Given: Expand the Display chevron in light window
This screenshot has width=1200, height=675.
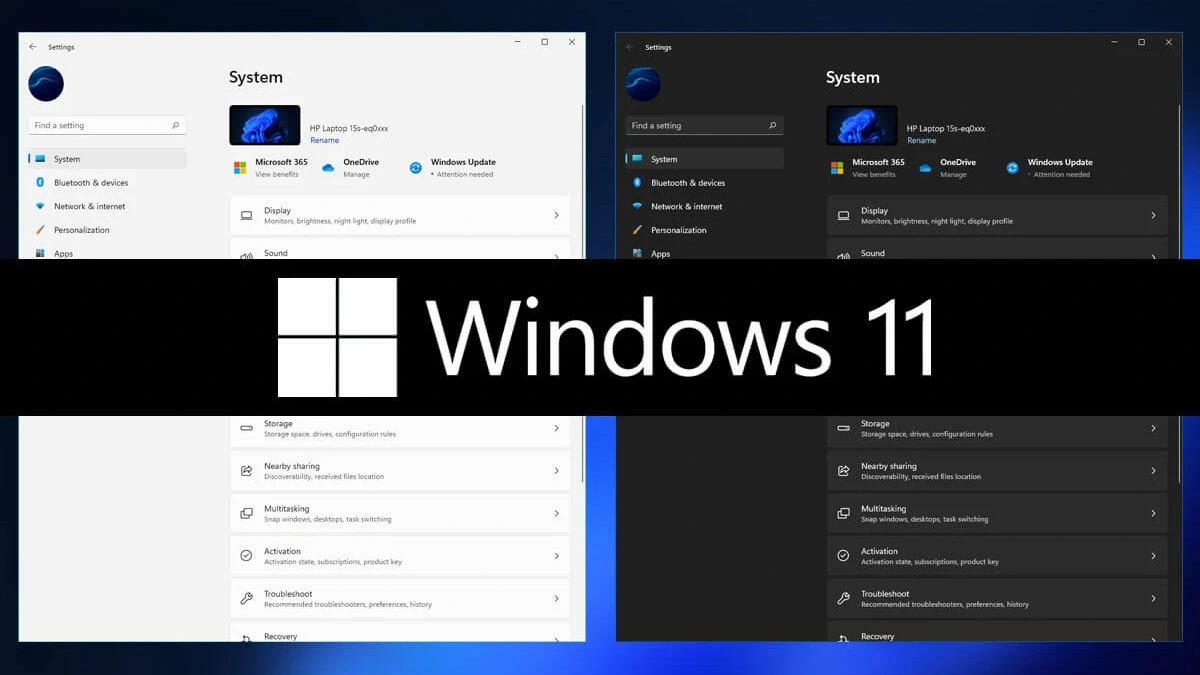Looking at the screenshot, I should point(556,215).
